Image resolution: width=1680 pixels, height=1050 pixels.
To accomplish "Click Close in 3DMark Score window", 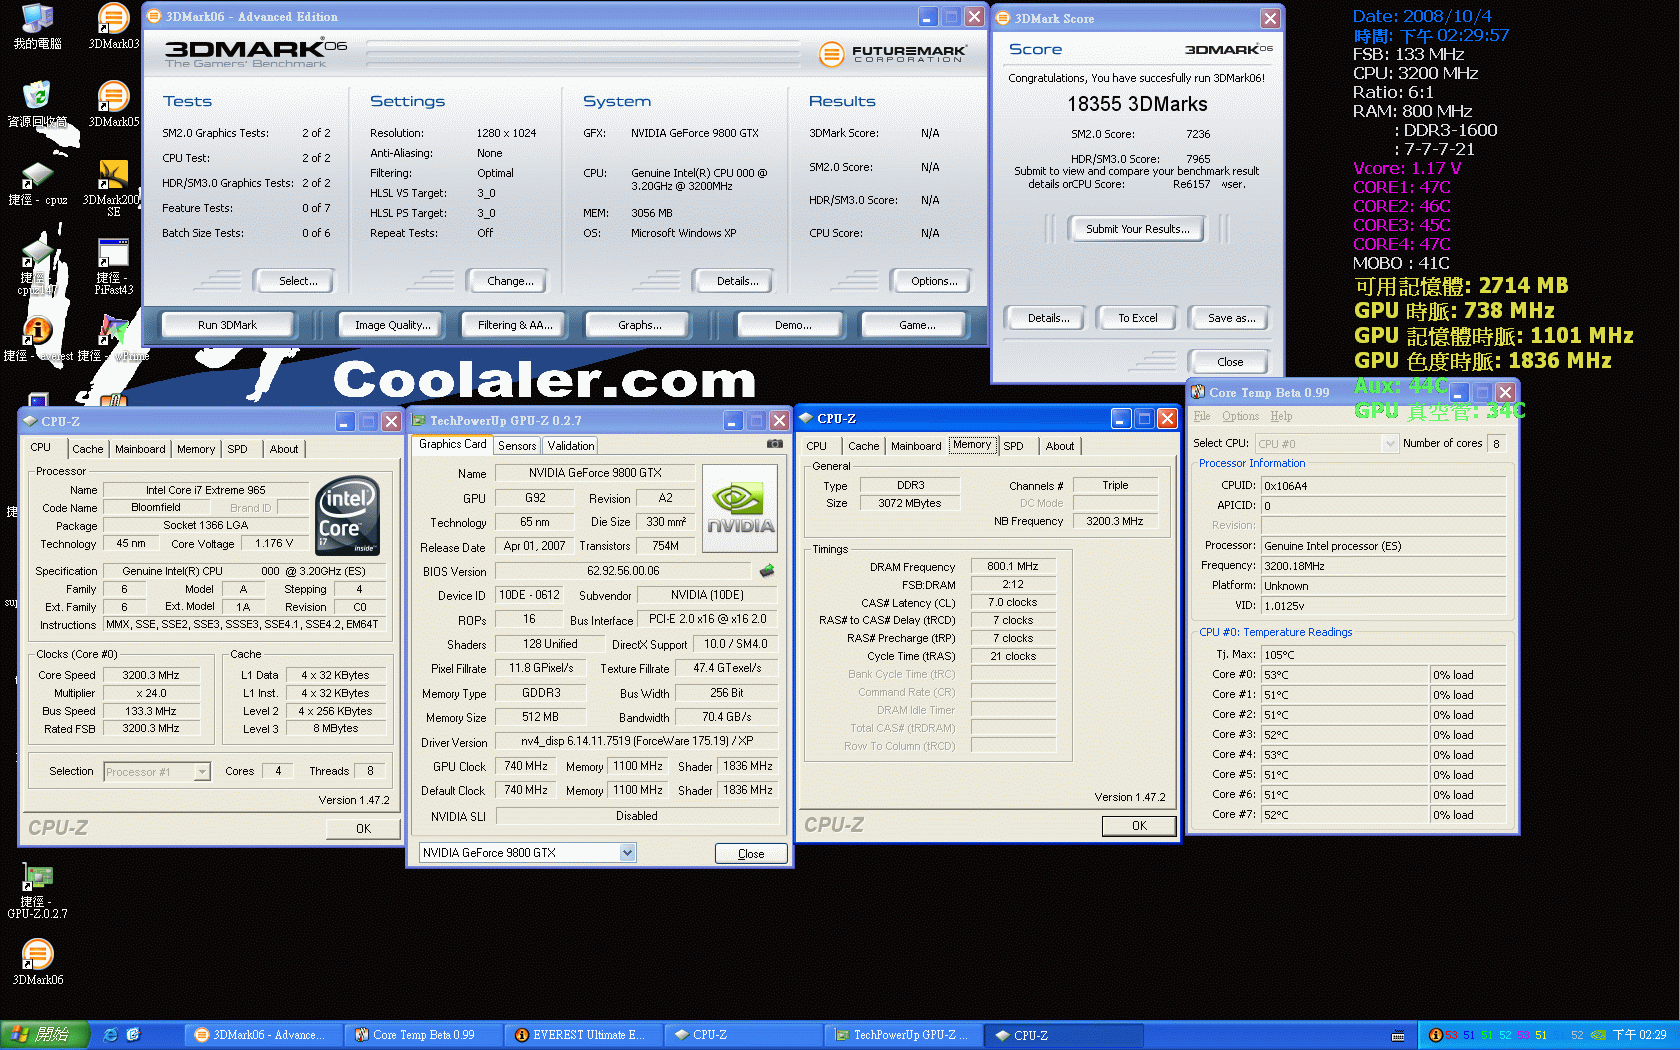I will 1230,362.
